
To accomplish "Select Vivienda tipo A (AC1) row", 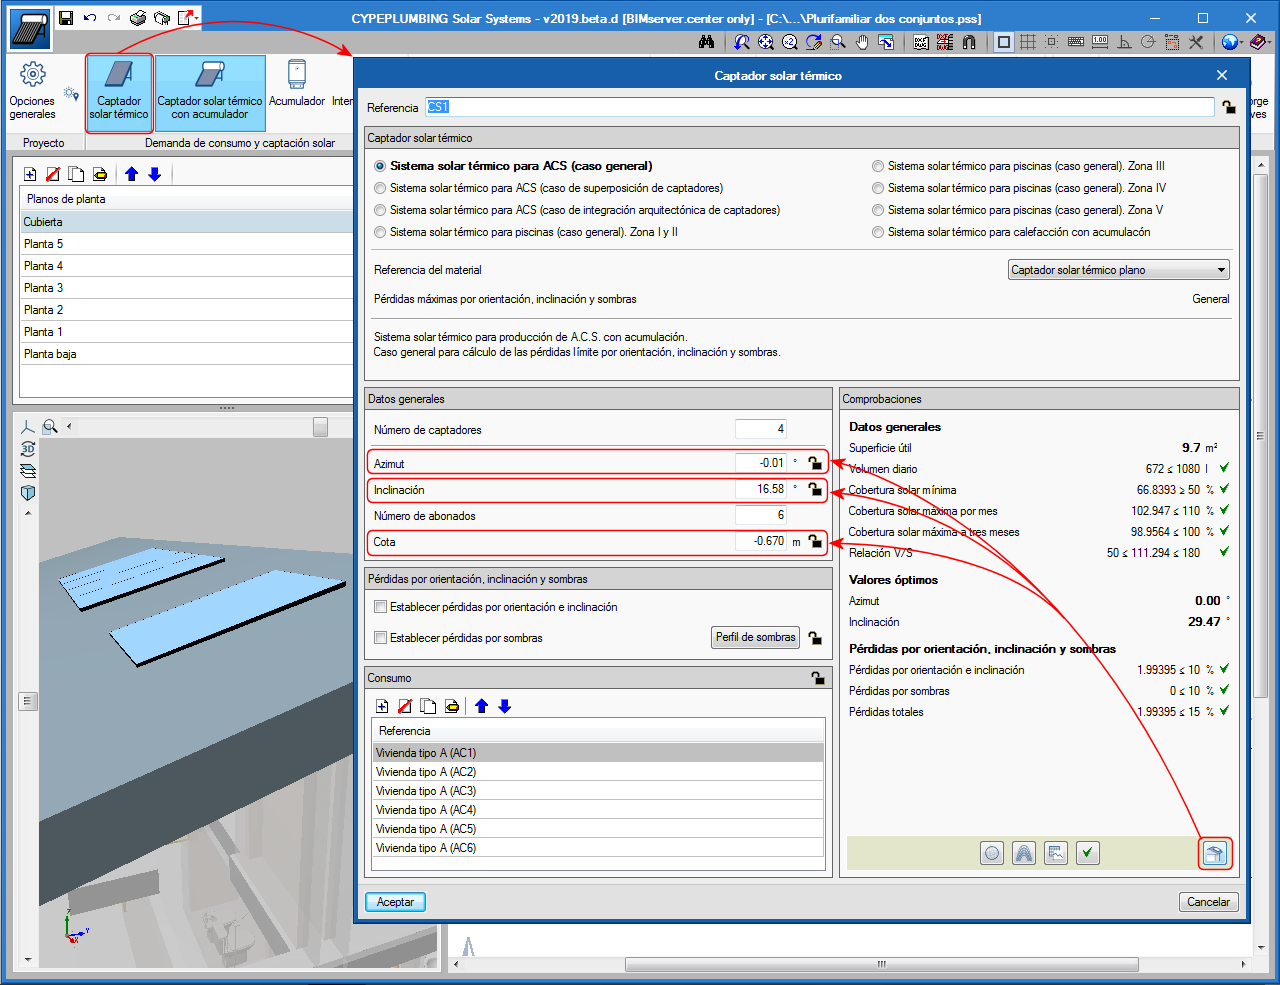I will point(598,753).
